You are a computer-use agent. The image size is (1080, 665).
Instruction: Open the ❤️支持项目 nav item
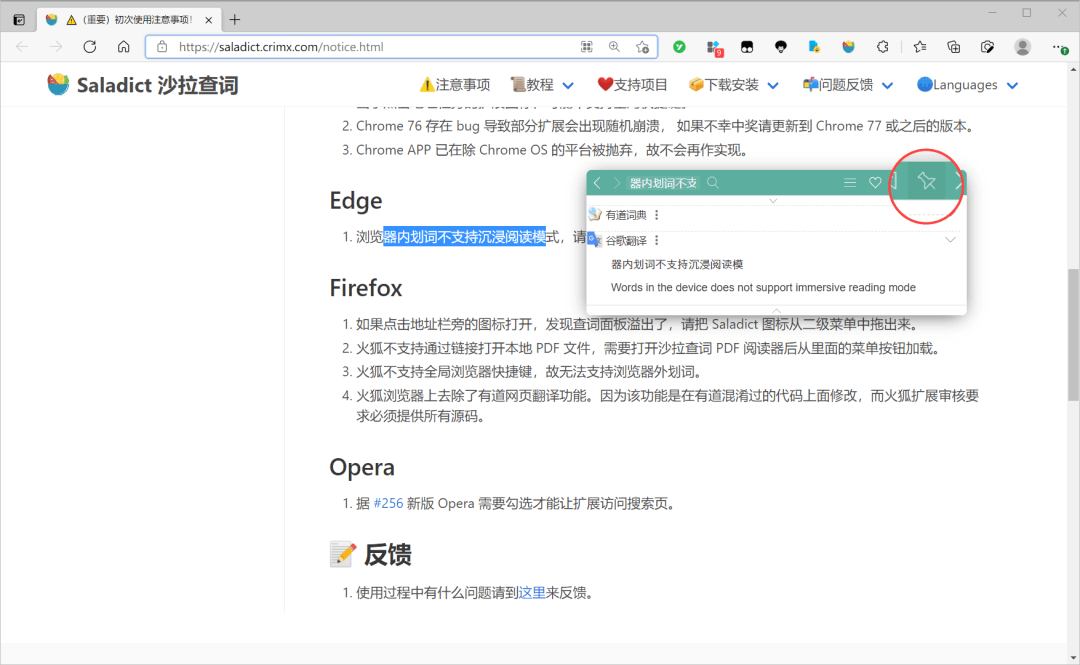pos(632,85)
